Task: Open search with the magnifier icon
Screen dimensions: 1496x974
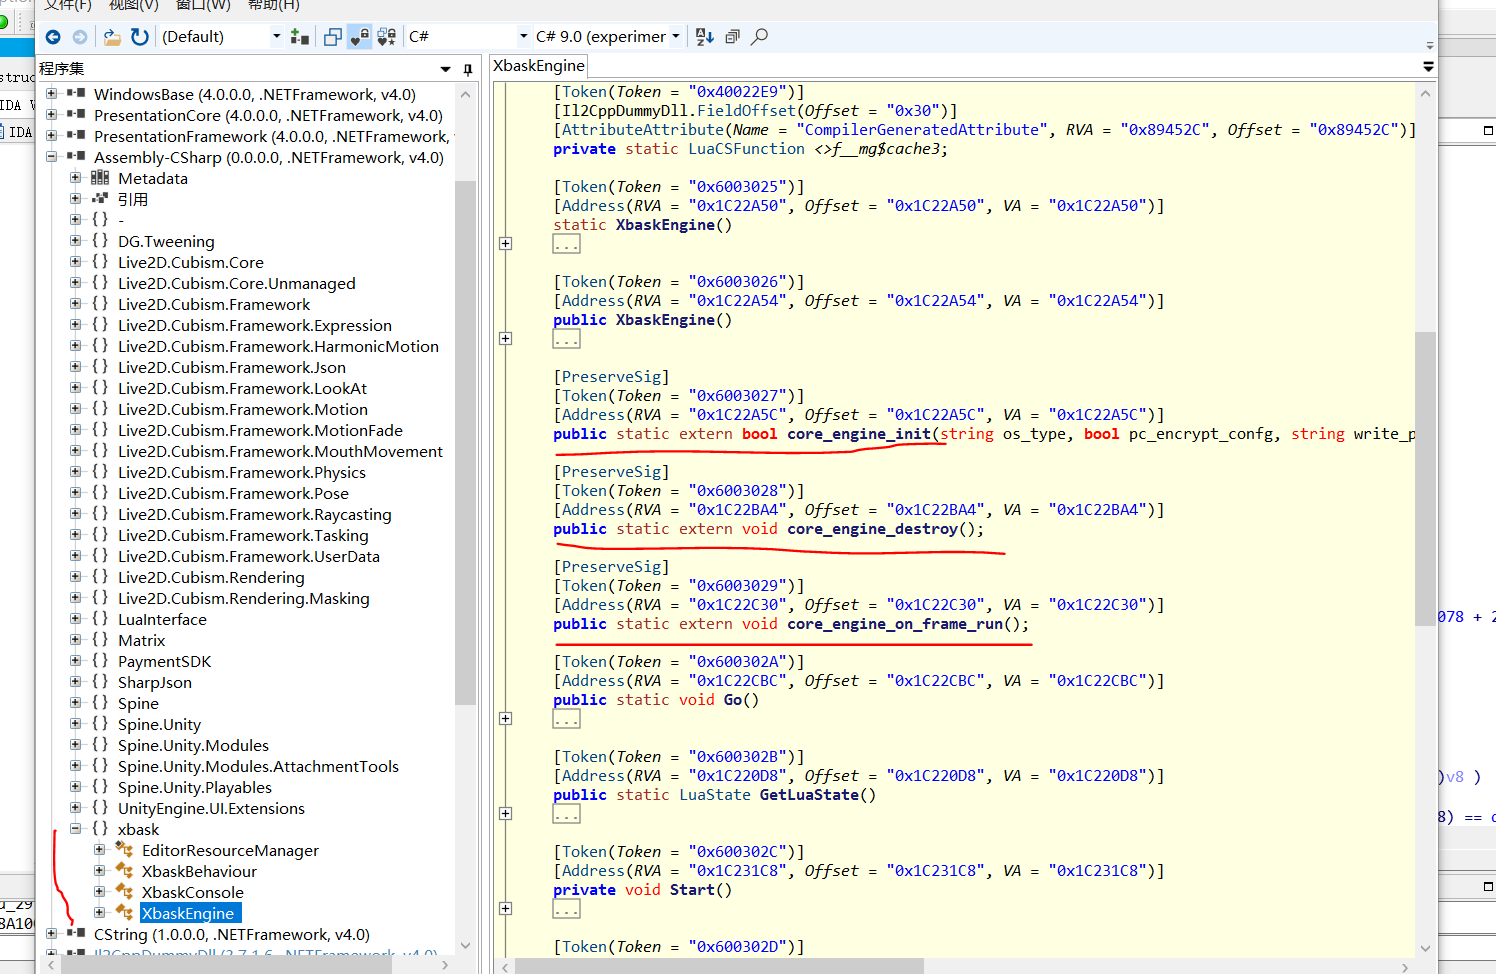Action: pos(760,37)
